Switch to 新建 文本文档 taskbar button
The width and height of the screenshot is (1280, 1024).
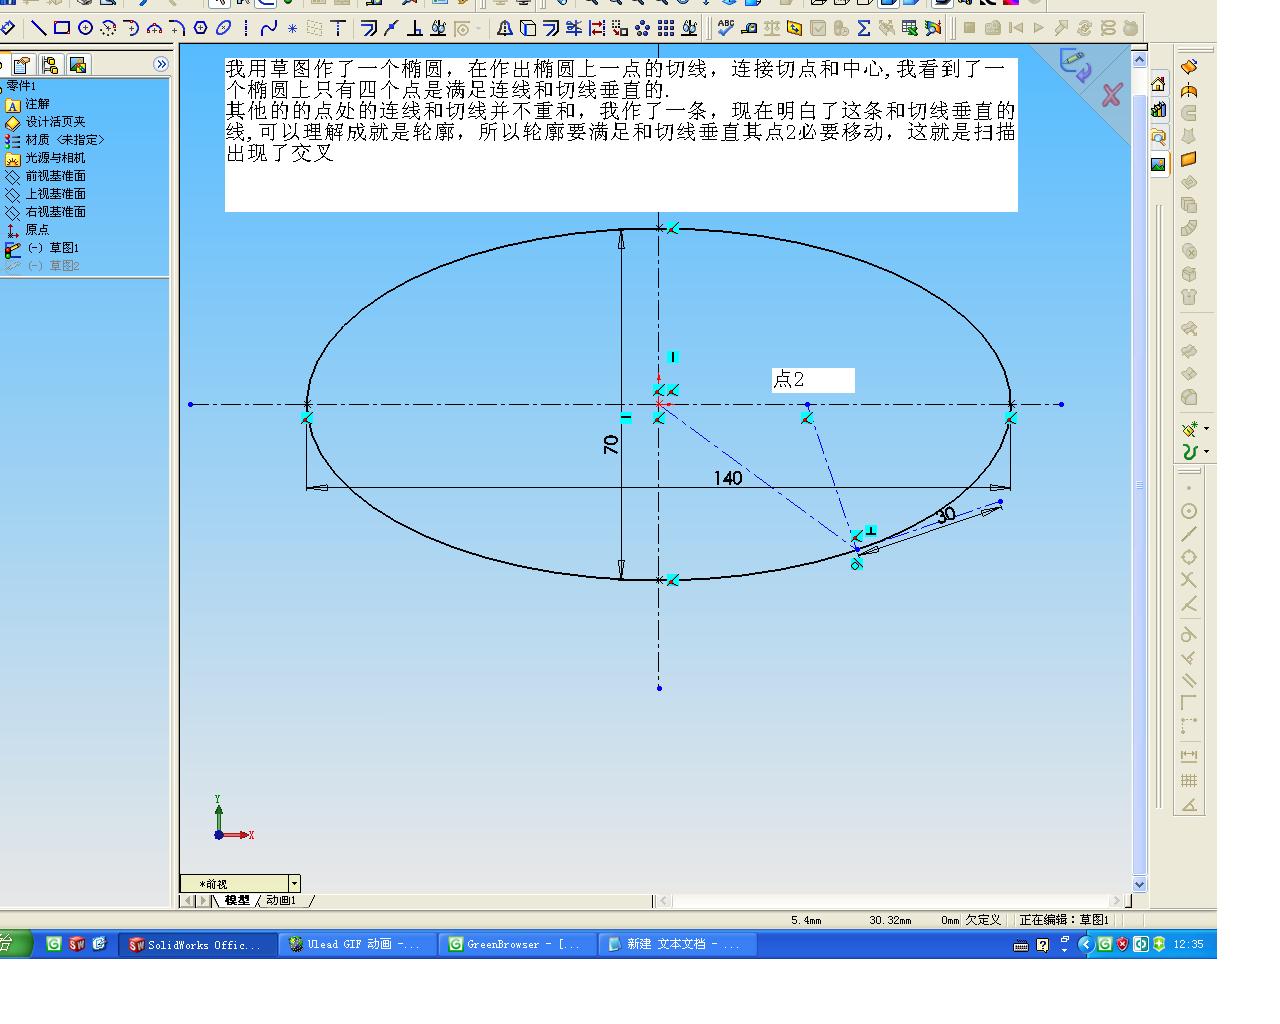coord(678,944)
